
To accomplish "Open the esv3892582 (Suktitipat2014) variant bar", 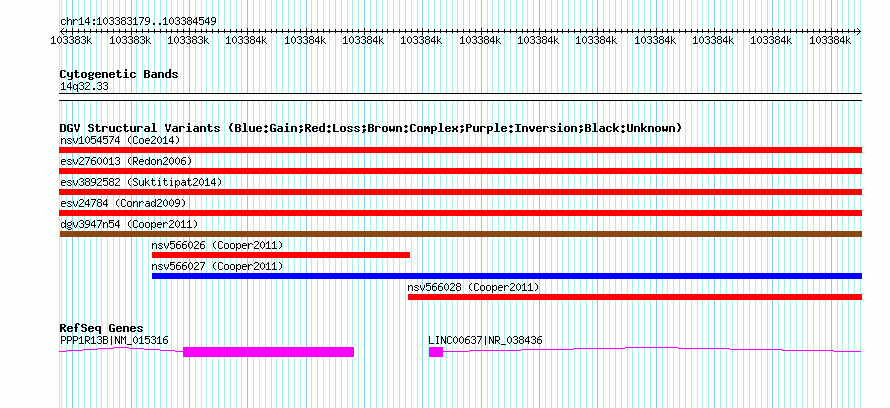I will (x=460, y=192).
